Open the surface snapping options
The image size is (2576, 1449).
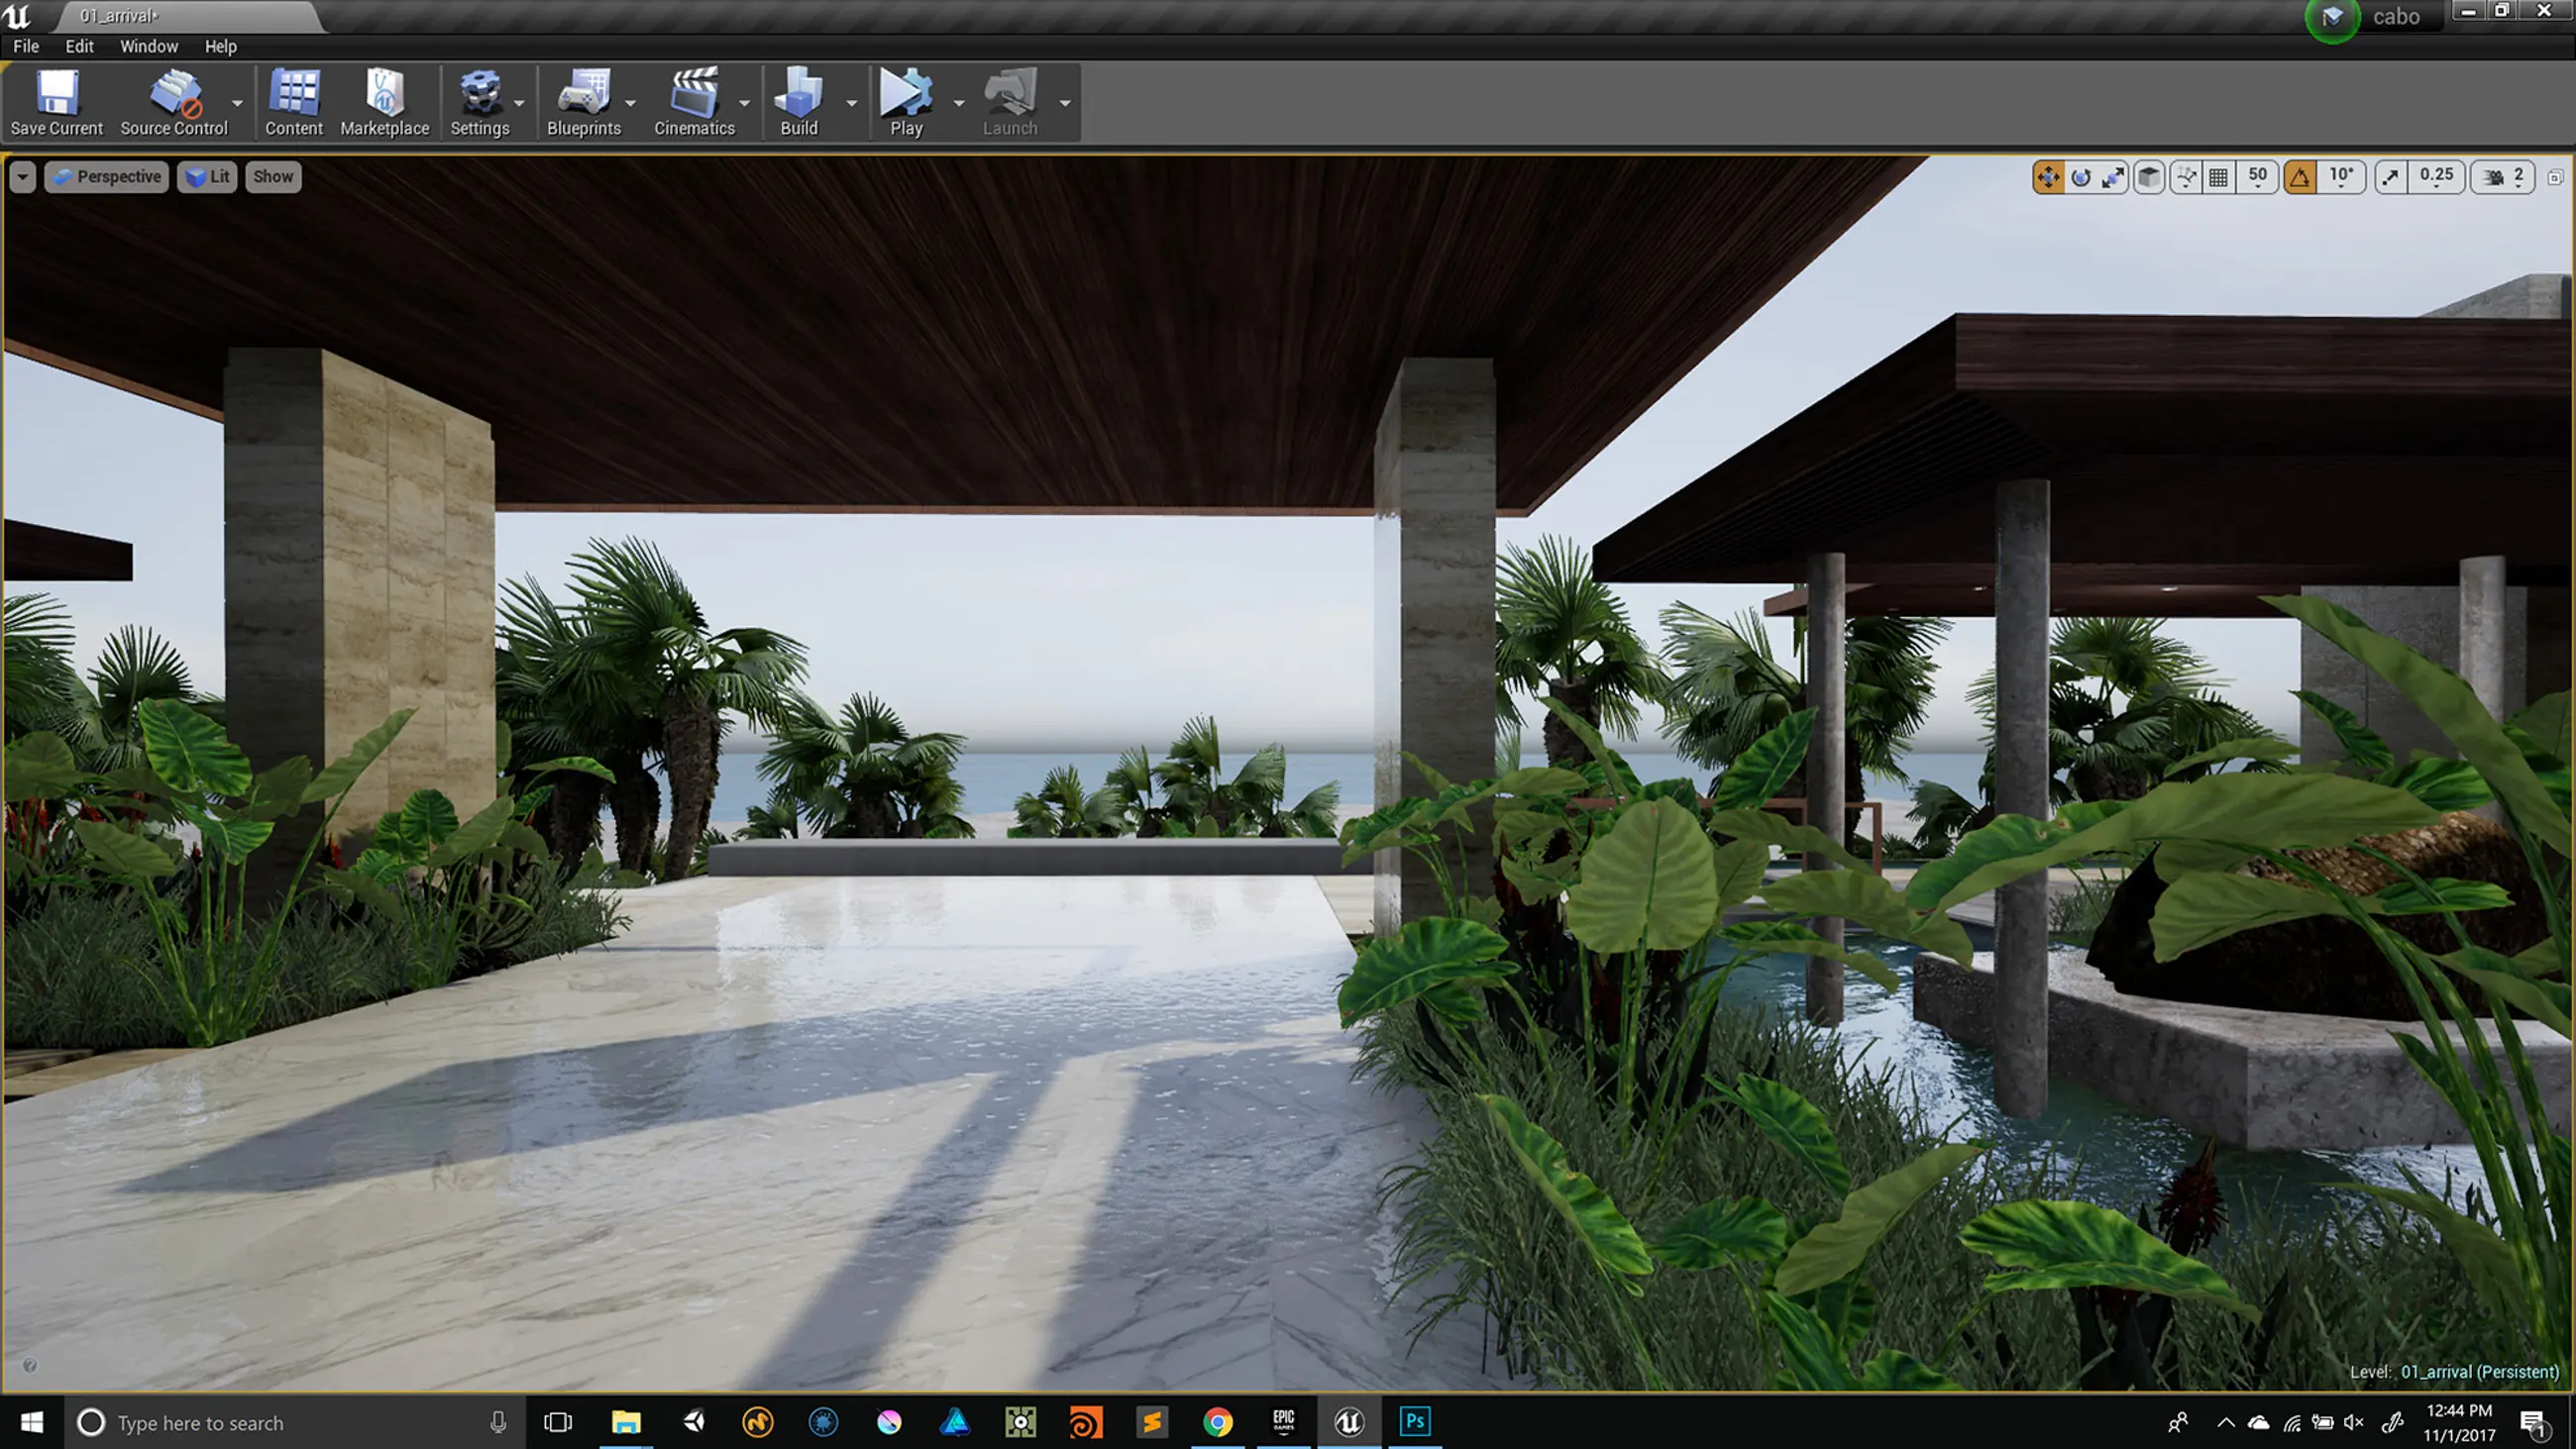click(x=2186, y=177)
